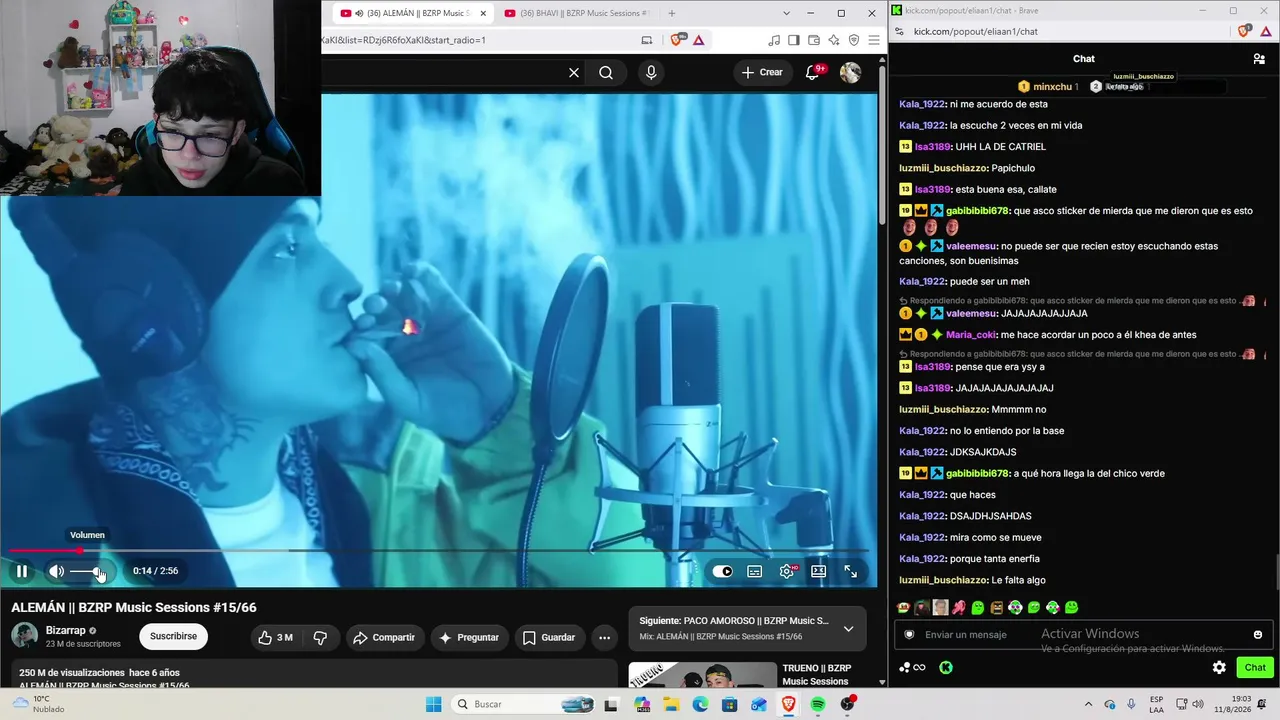Open the Brave hamburger main menu
1280x720 pixels.
click(x=874, y=40)
